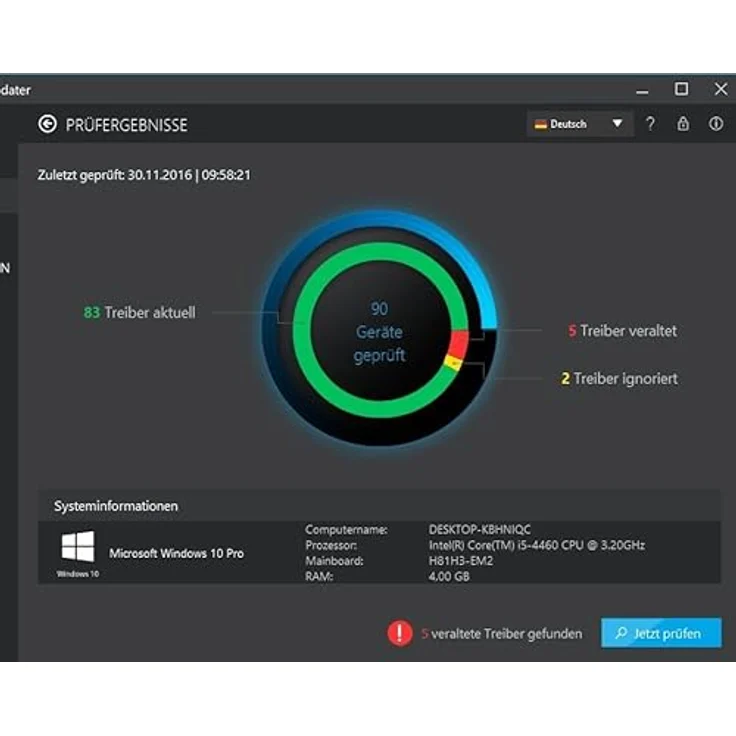Click '2 Treiber ignoriert' label
The height and width of the screenshot is (736, 736).
619,378
